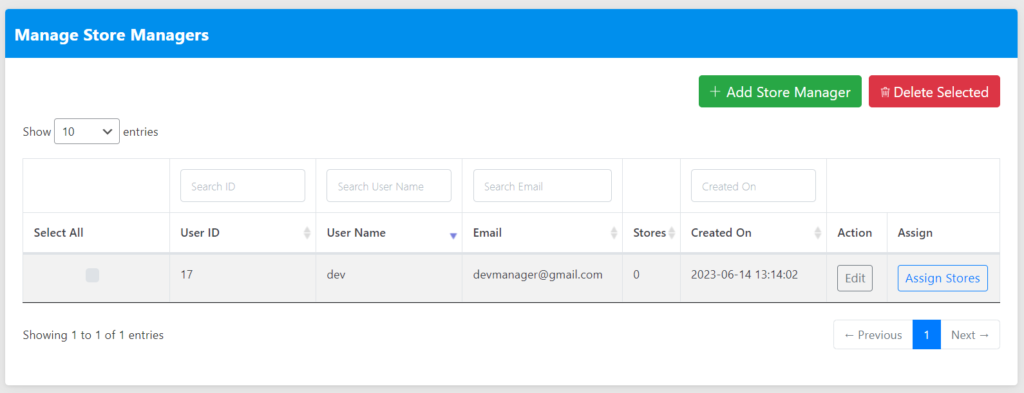
Task: Click the Add Store Manager button
Action: pos(780,91)
